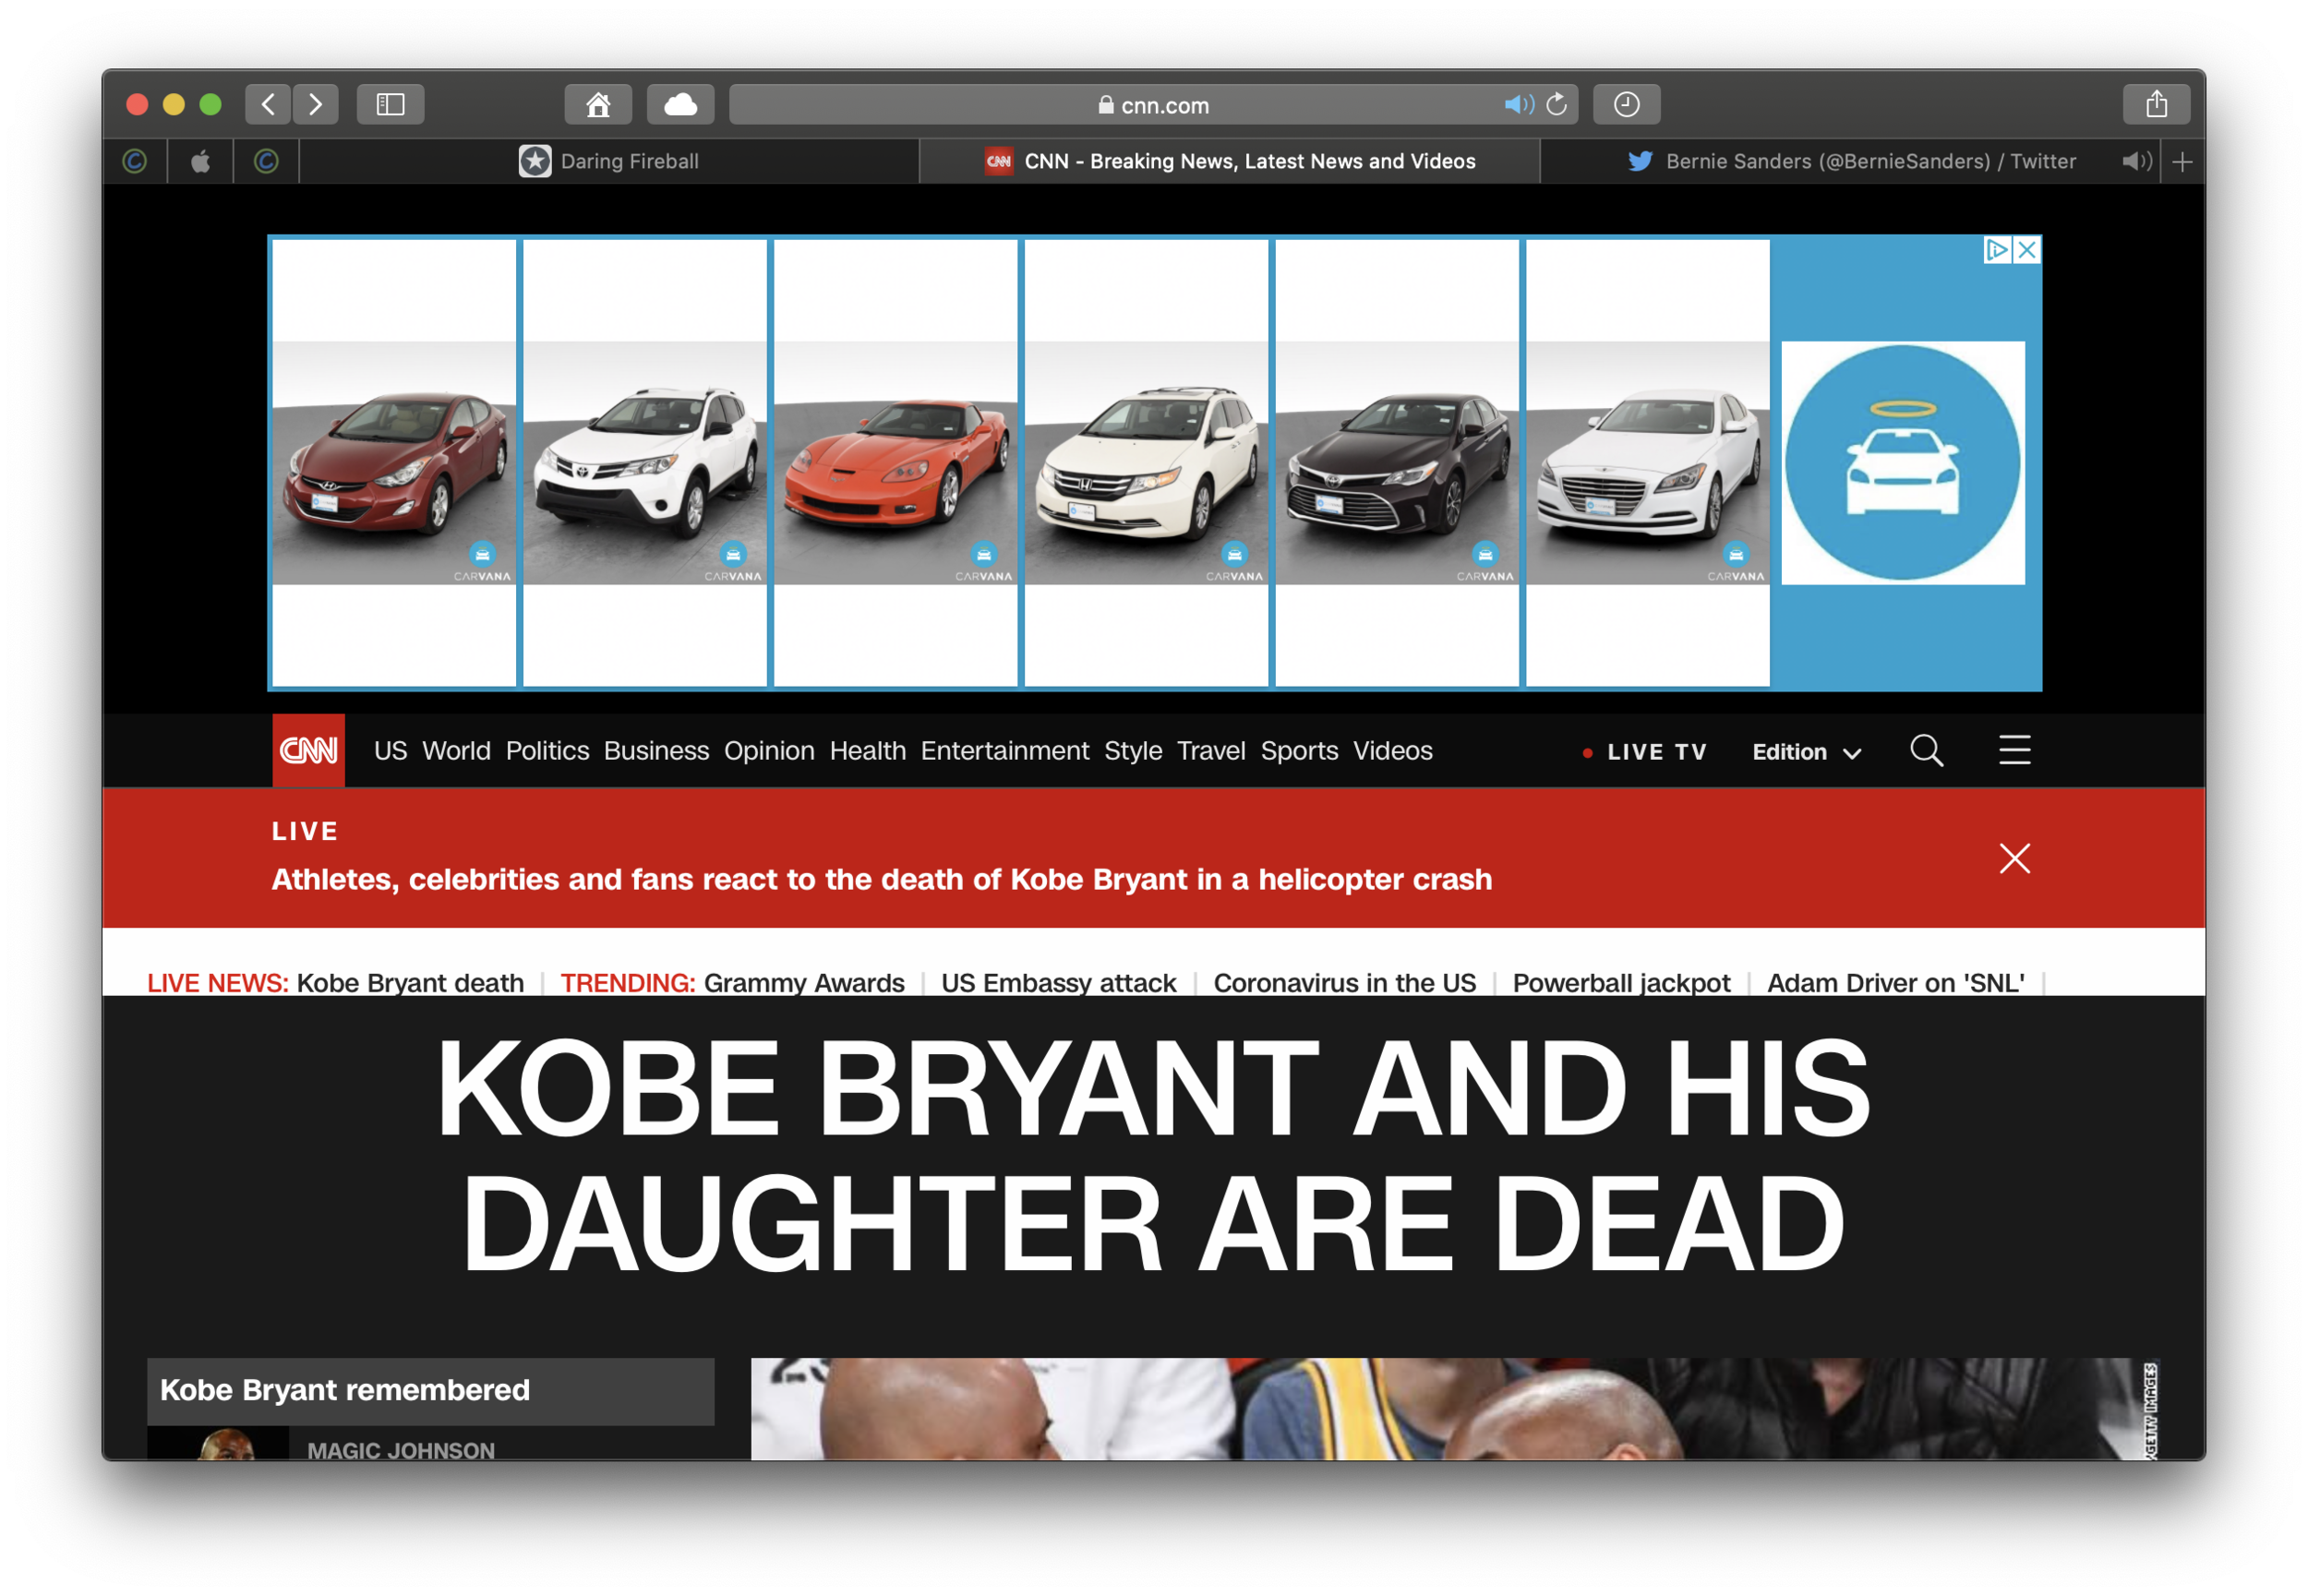Screen dimensions: 2308x1596
Task: Open the live Kobe Bryant reactions headline
Action: (882, 879)
